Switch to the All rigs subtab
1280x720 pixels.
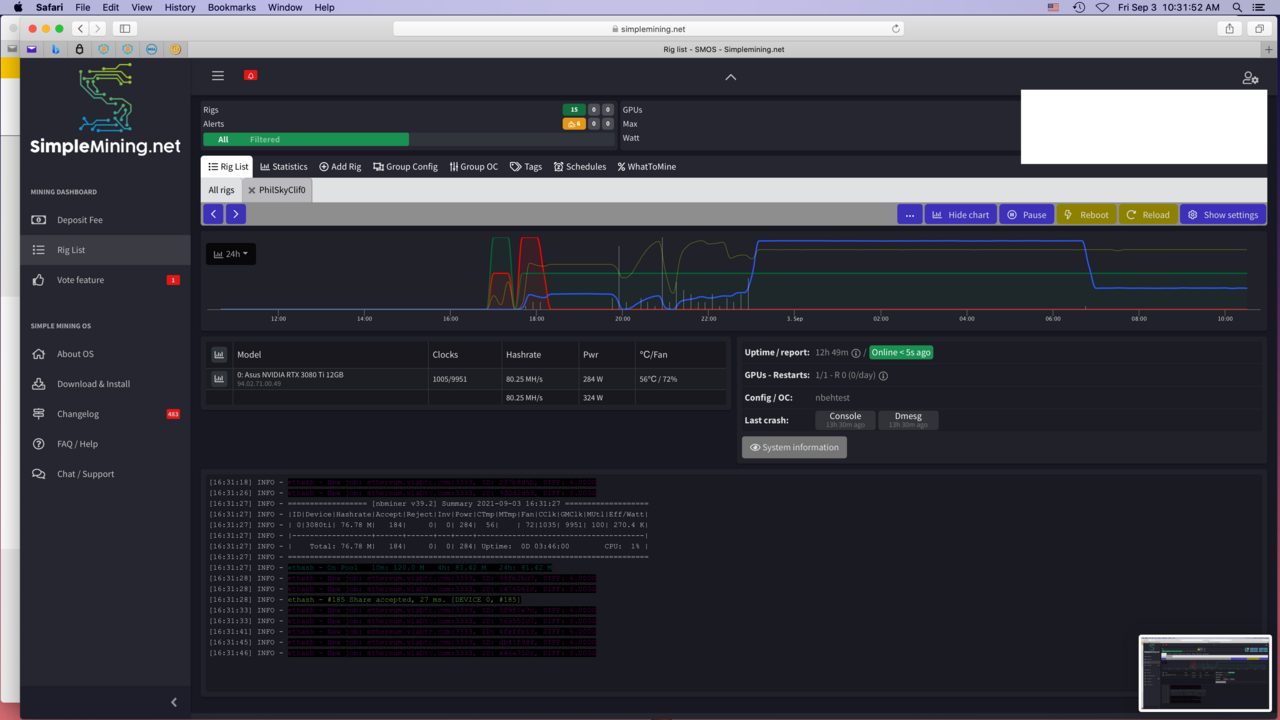pyautogui.click(x=221, y=190)
